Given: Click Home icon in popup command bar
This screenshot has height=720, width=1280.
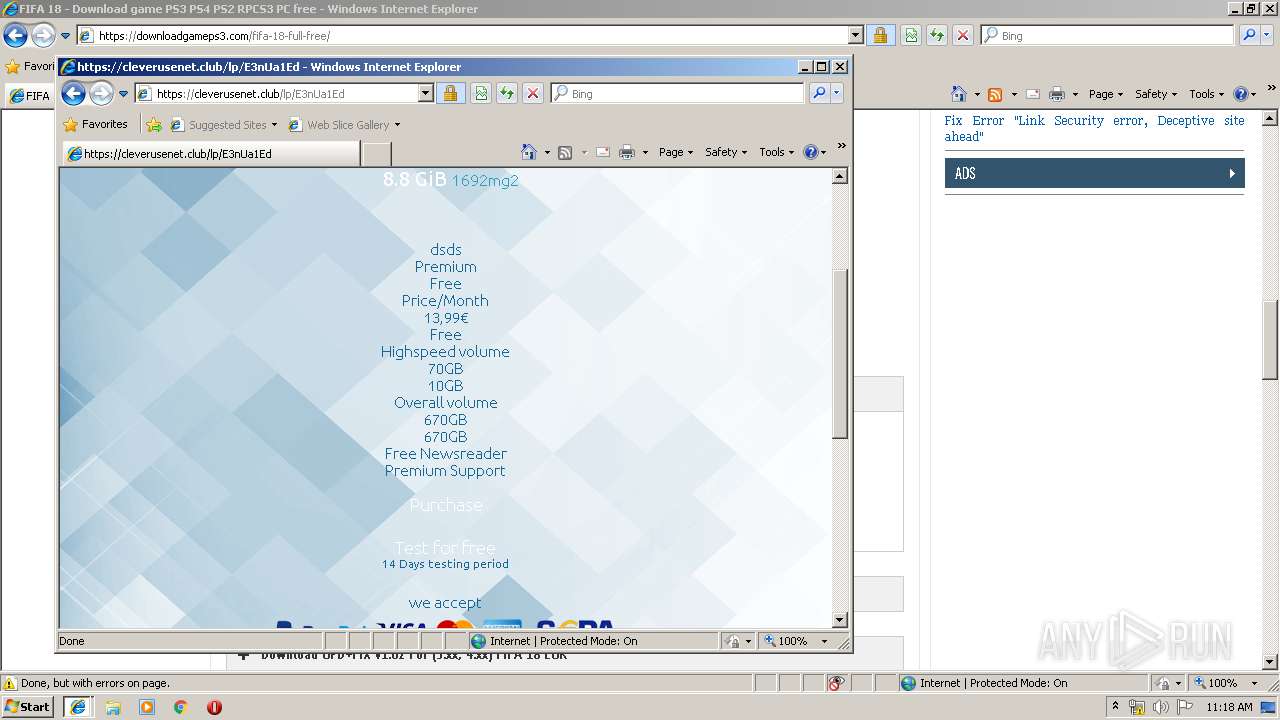Looking at the screenshot, I should click(529, 152).
